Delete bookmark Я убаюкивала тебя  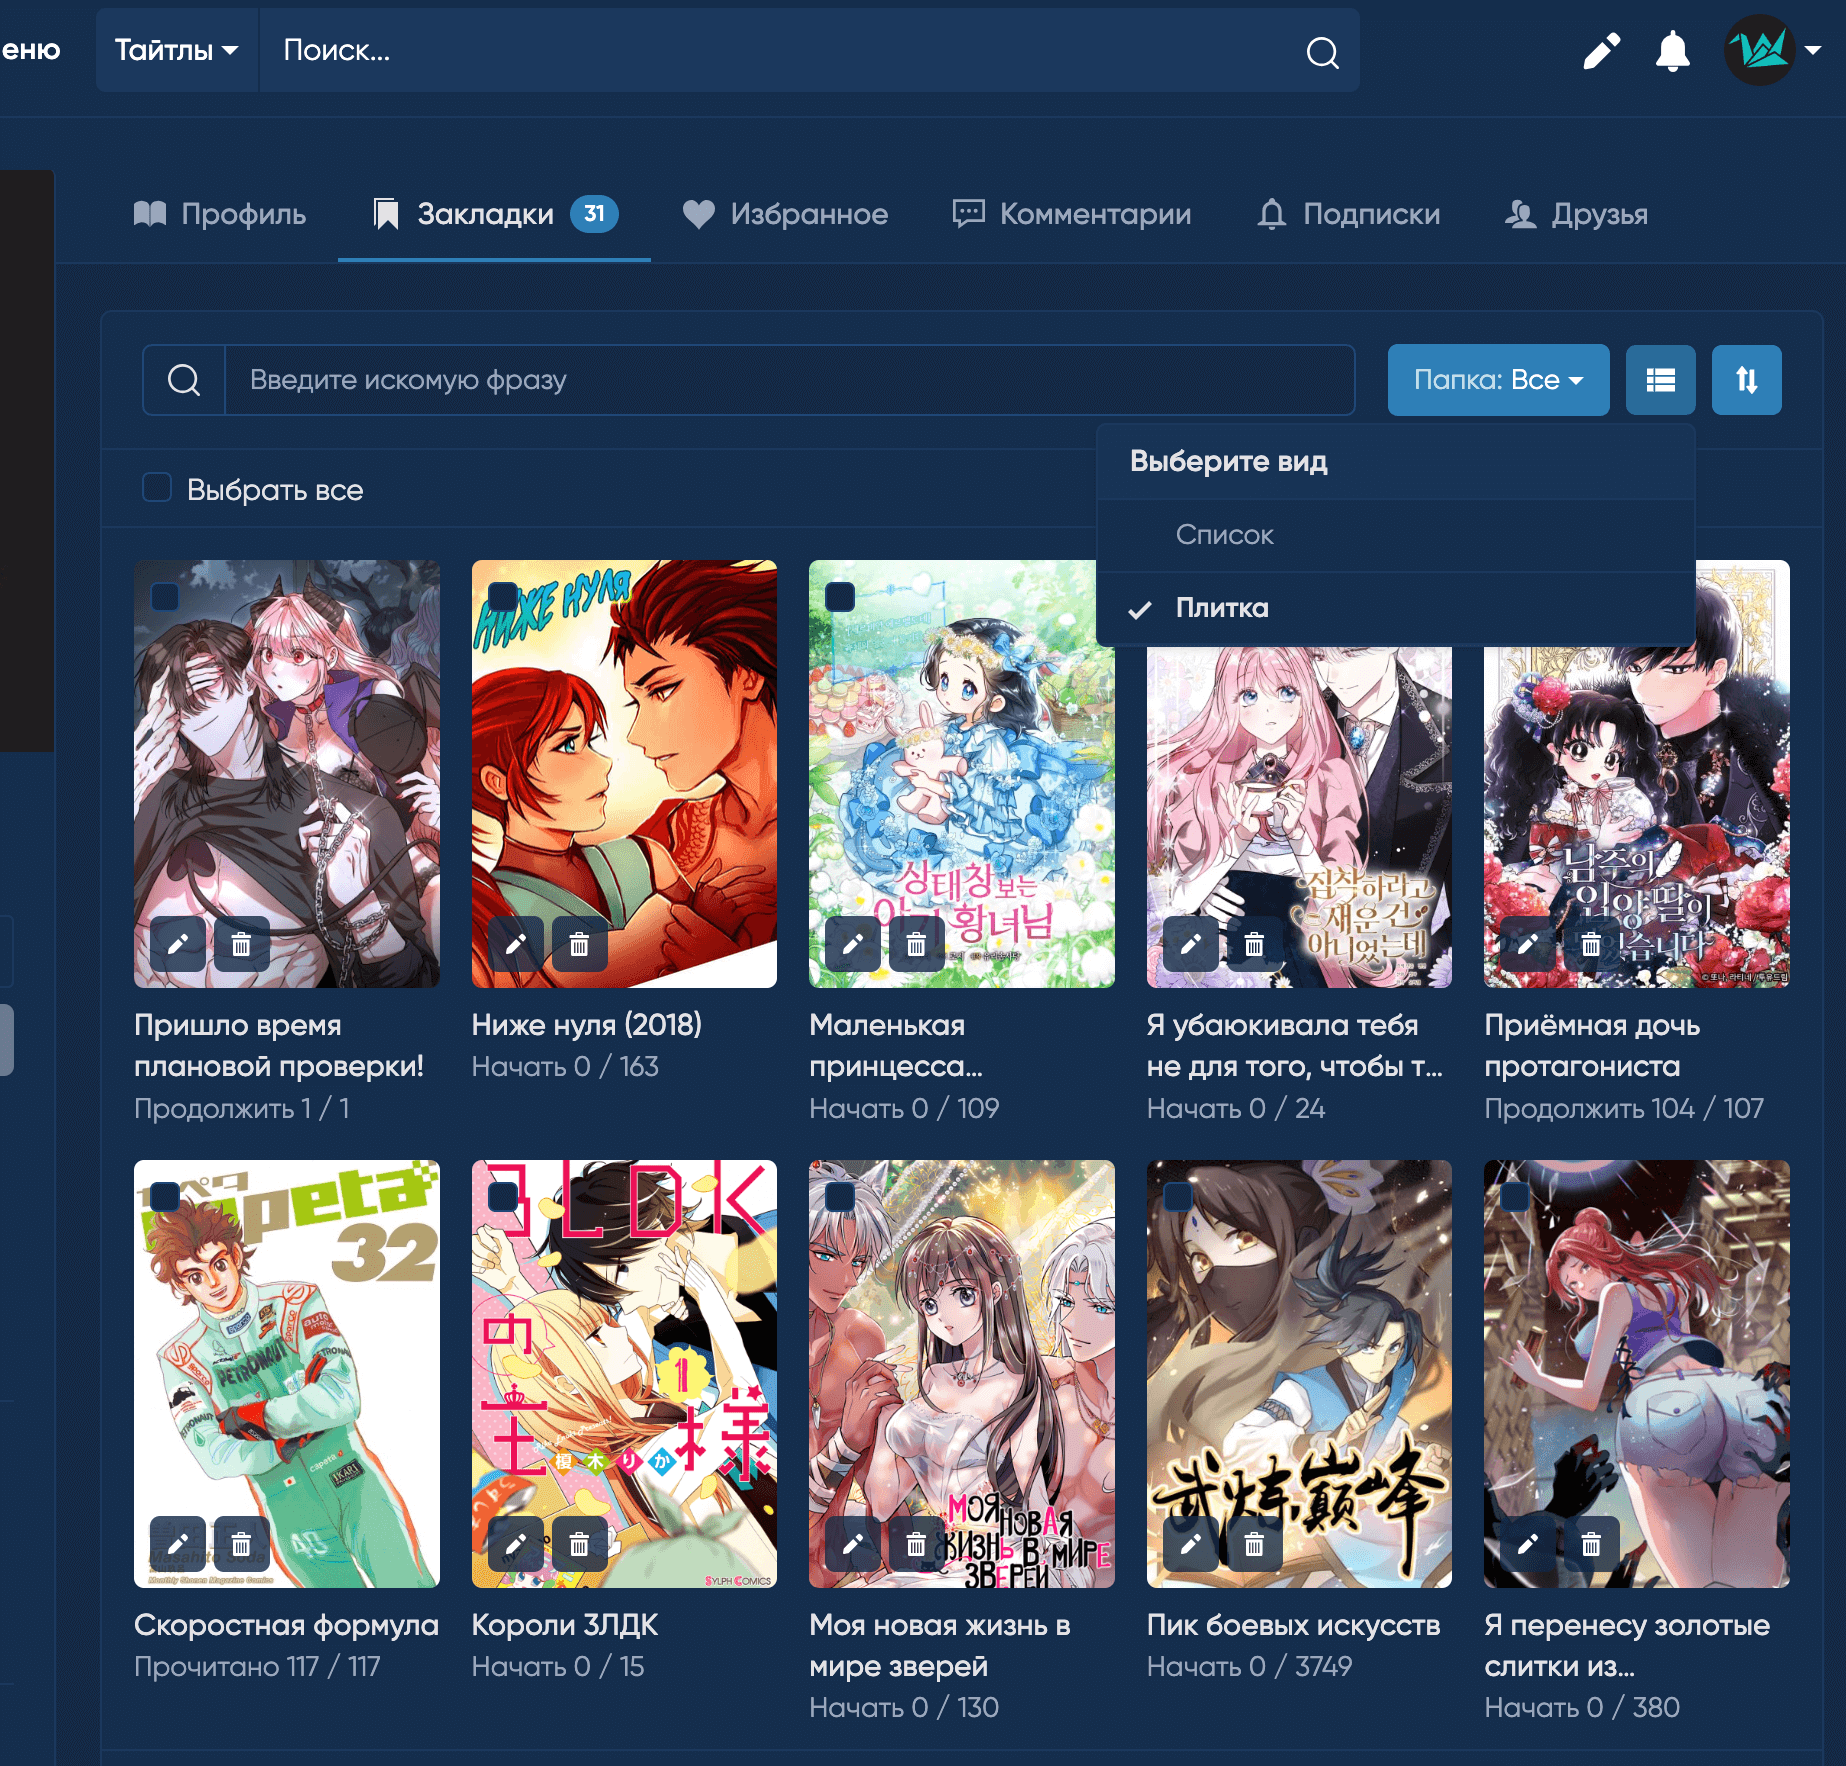tap(1254, 944)
